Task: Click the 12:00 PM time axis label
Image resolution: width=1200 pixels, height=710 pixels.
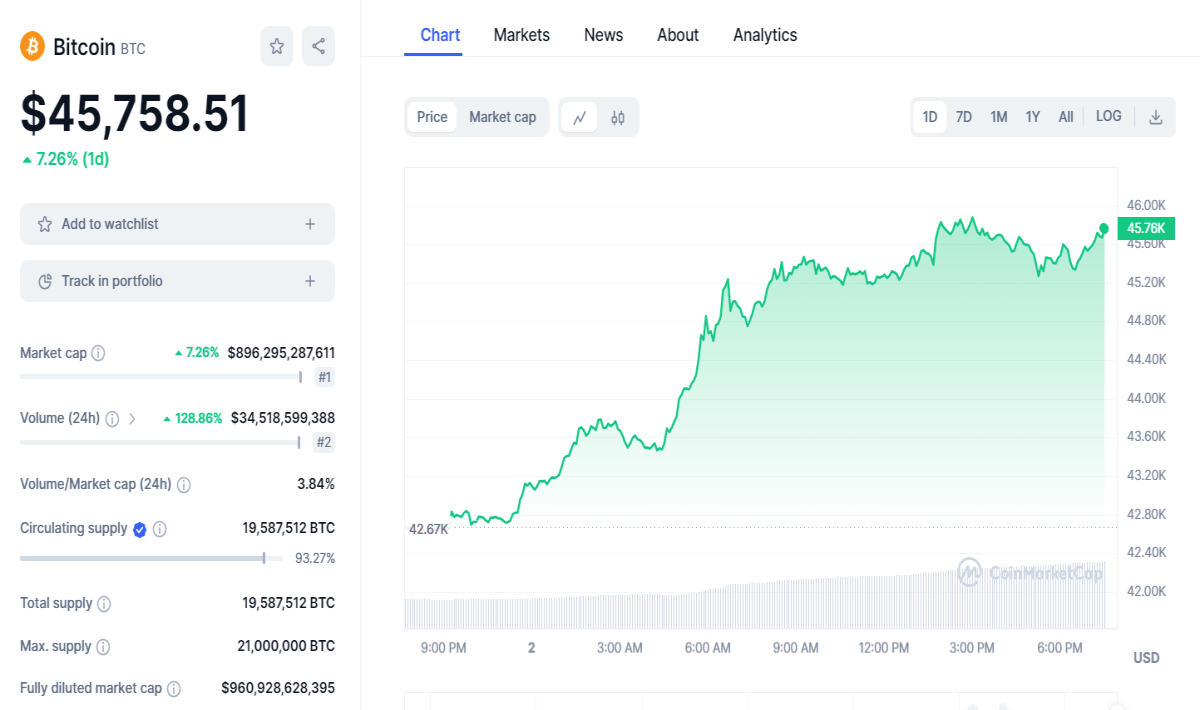Action: [884, 648]
